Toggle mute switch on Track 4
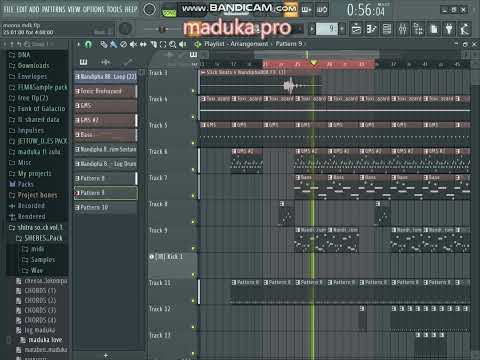Screen dimensions: 480x360 click(x=193, y=117)
